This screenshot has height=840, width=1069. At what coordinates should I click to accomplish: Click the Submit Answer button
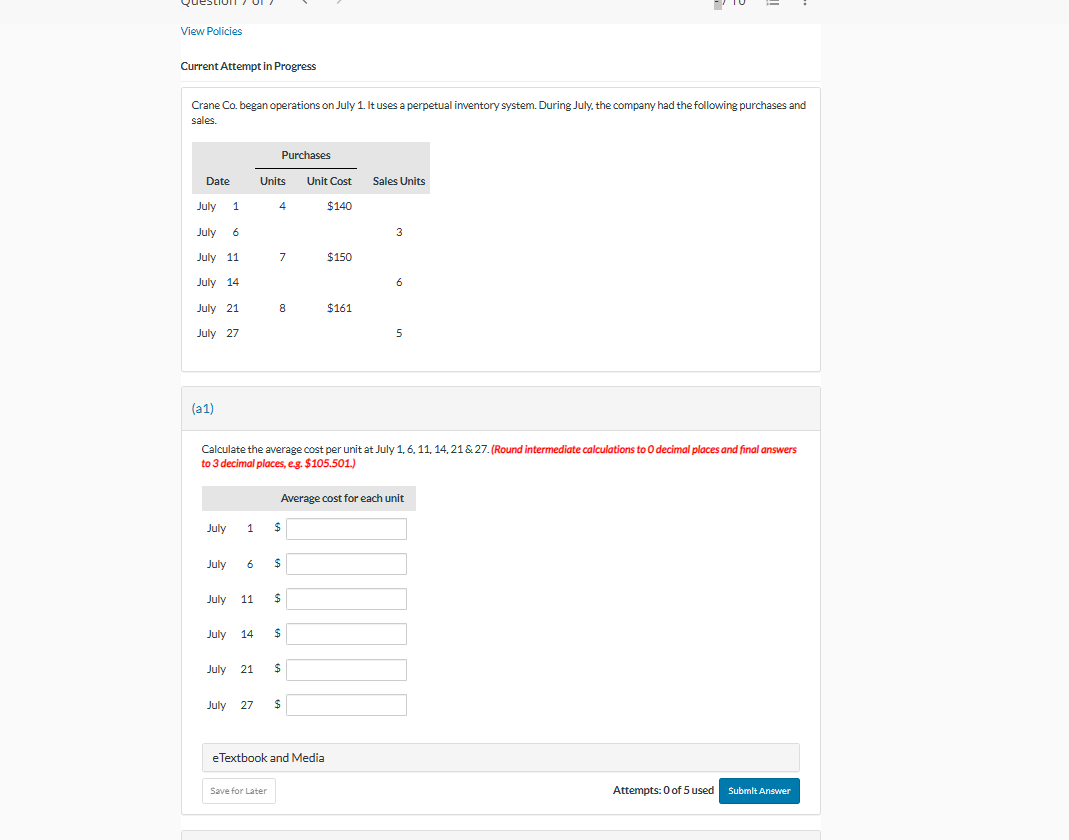(759, 790)
